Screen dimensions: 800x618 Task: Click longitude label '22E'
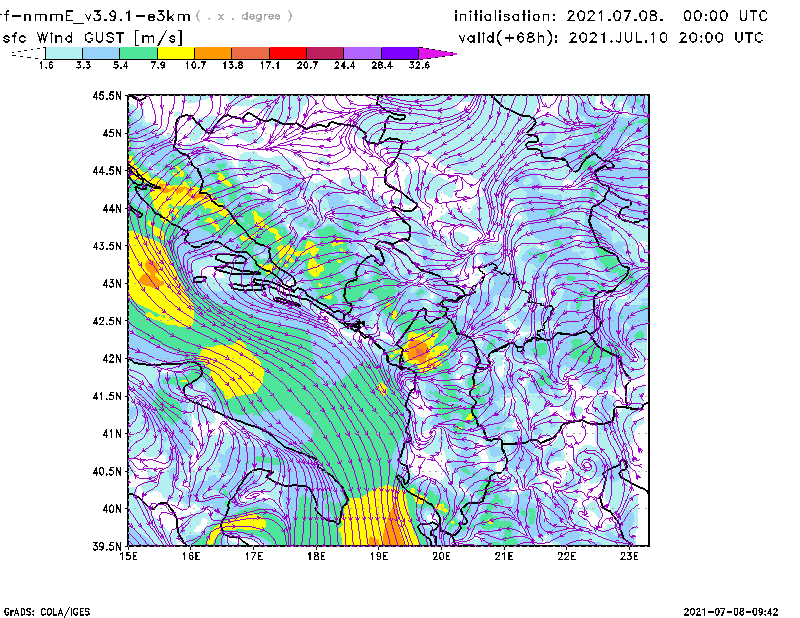566,556
